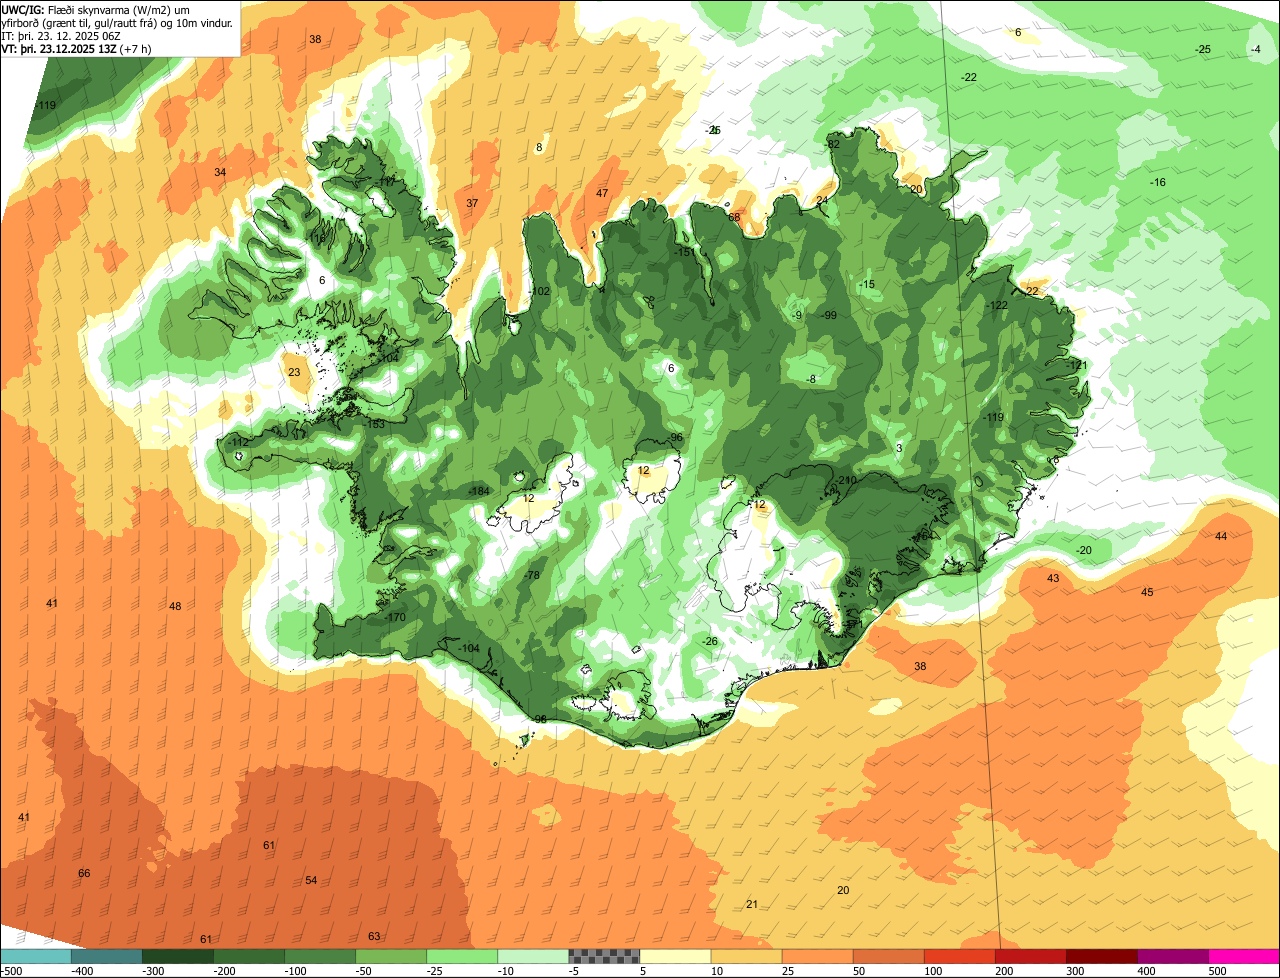1280x978 pixels.
Task: Click the map value '-16' in the northeast
Action: pyautogui.click(x=1157, y=182)
